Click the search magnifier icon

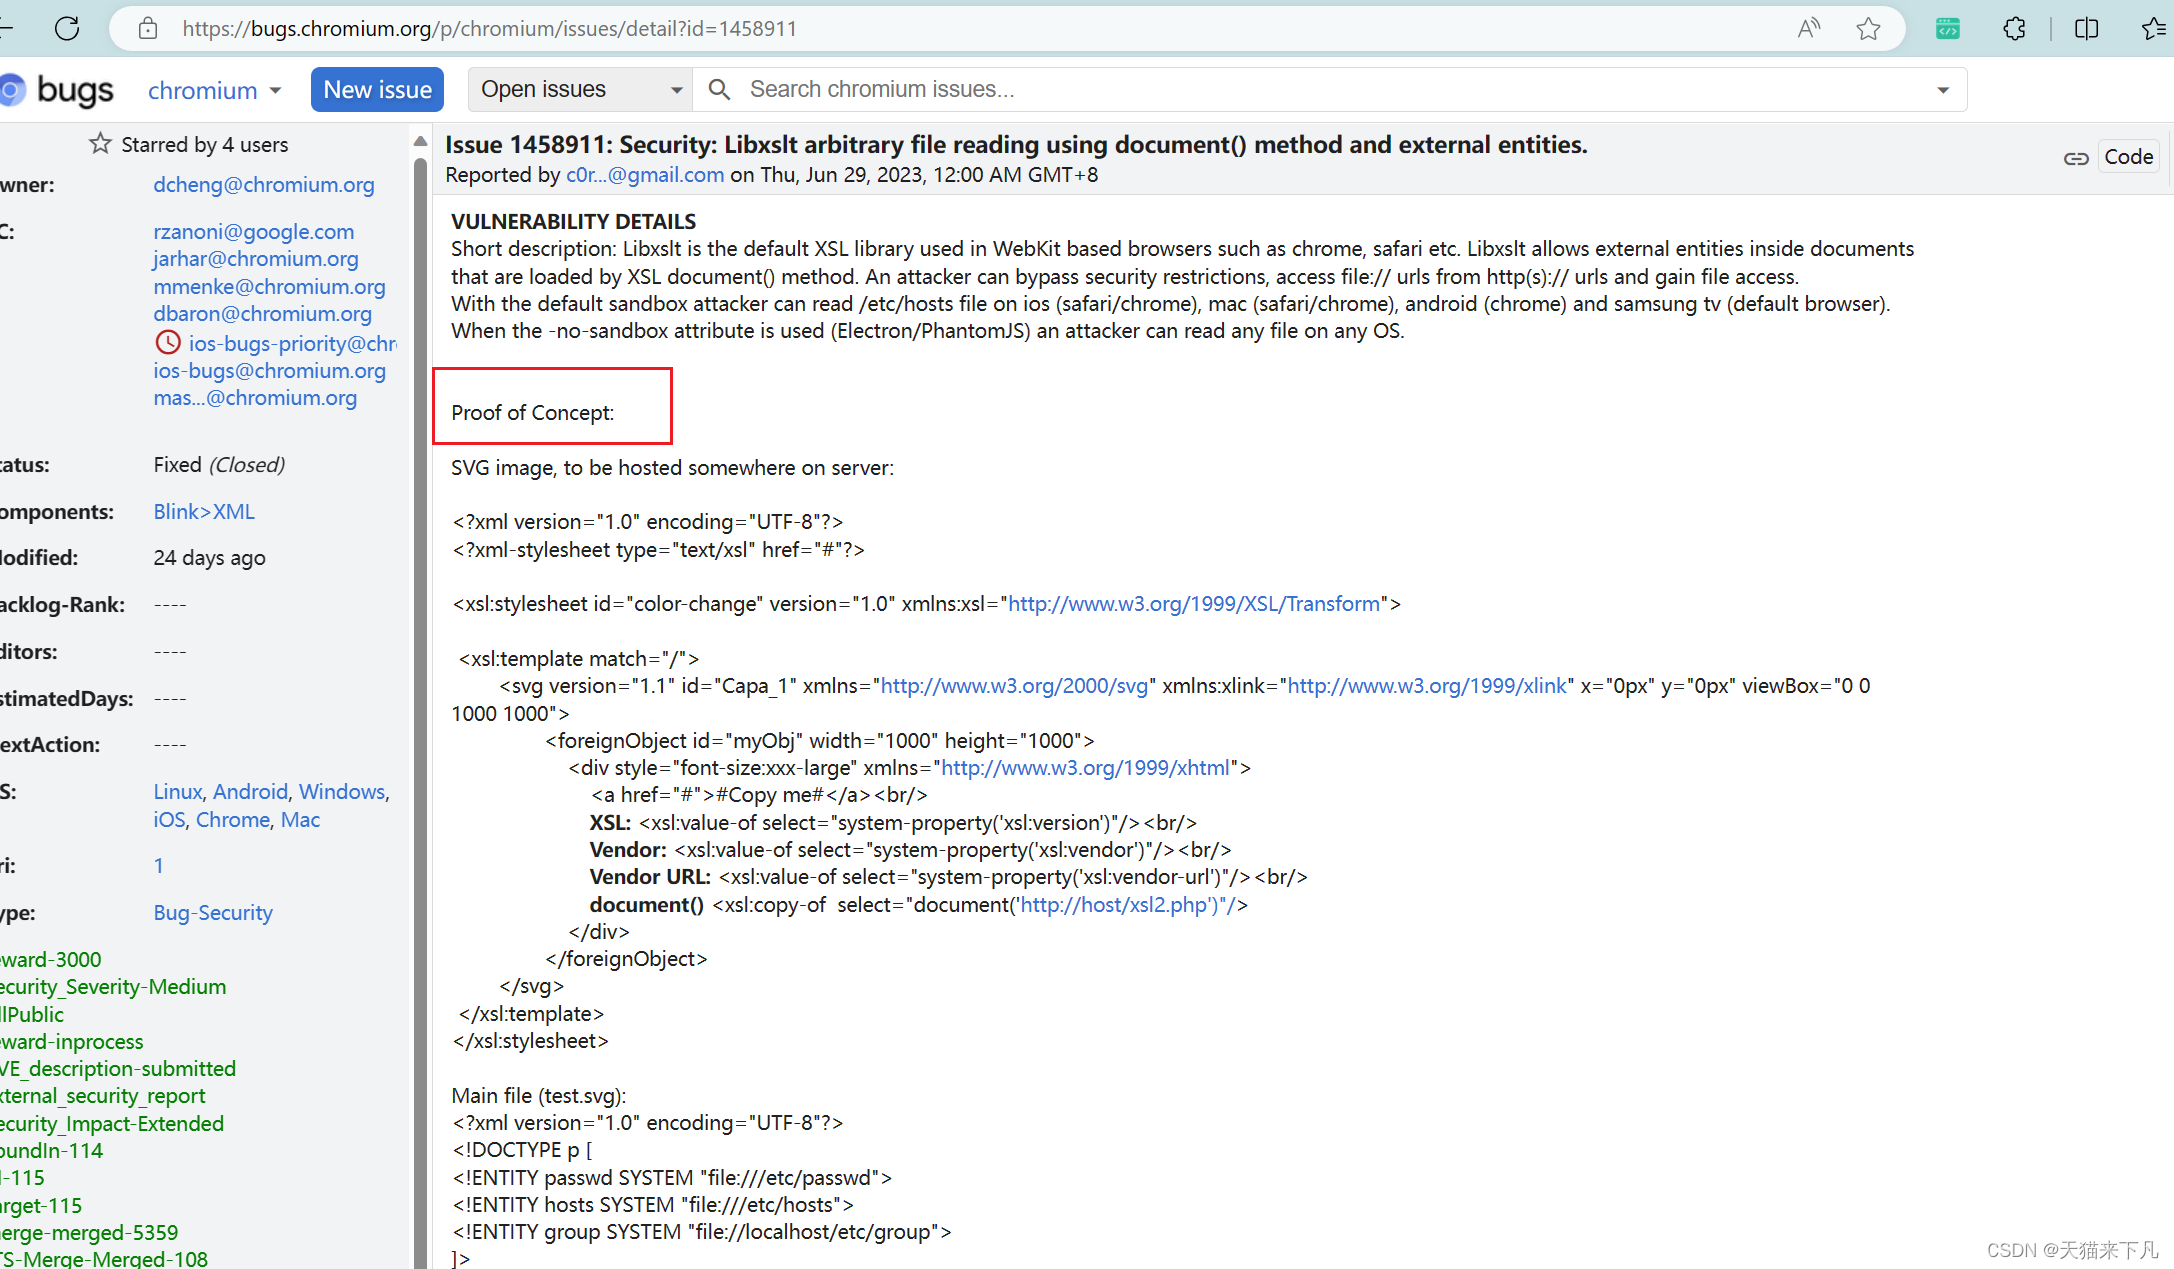pyautogui.click(x=718, y=89)
